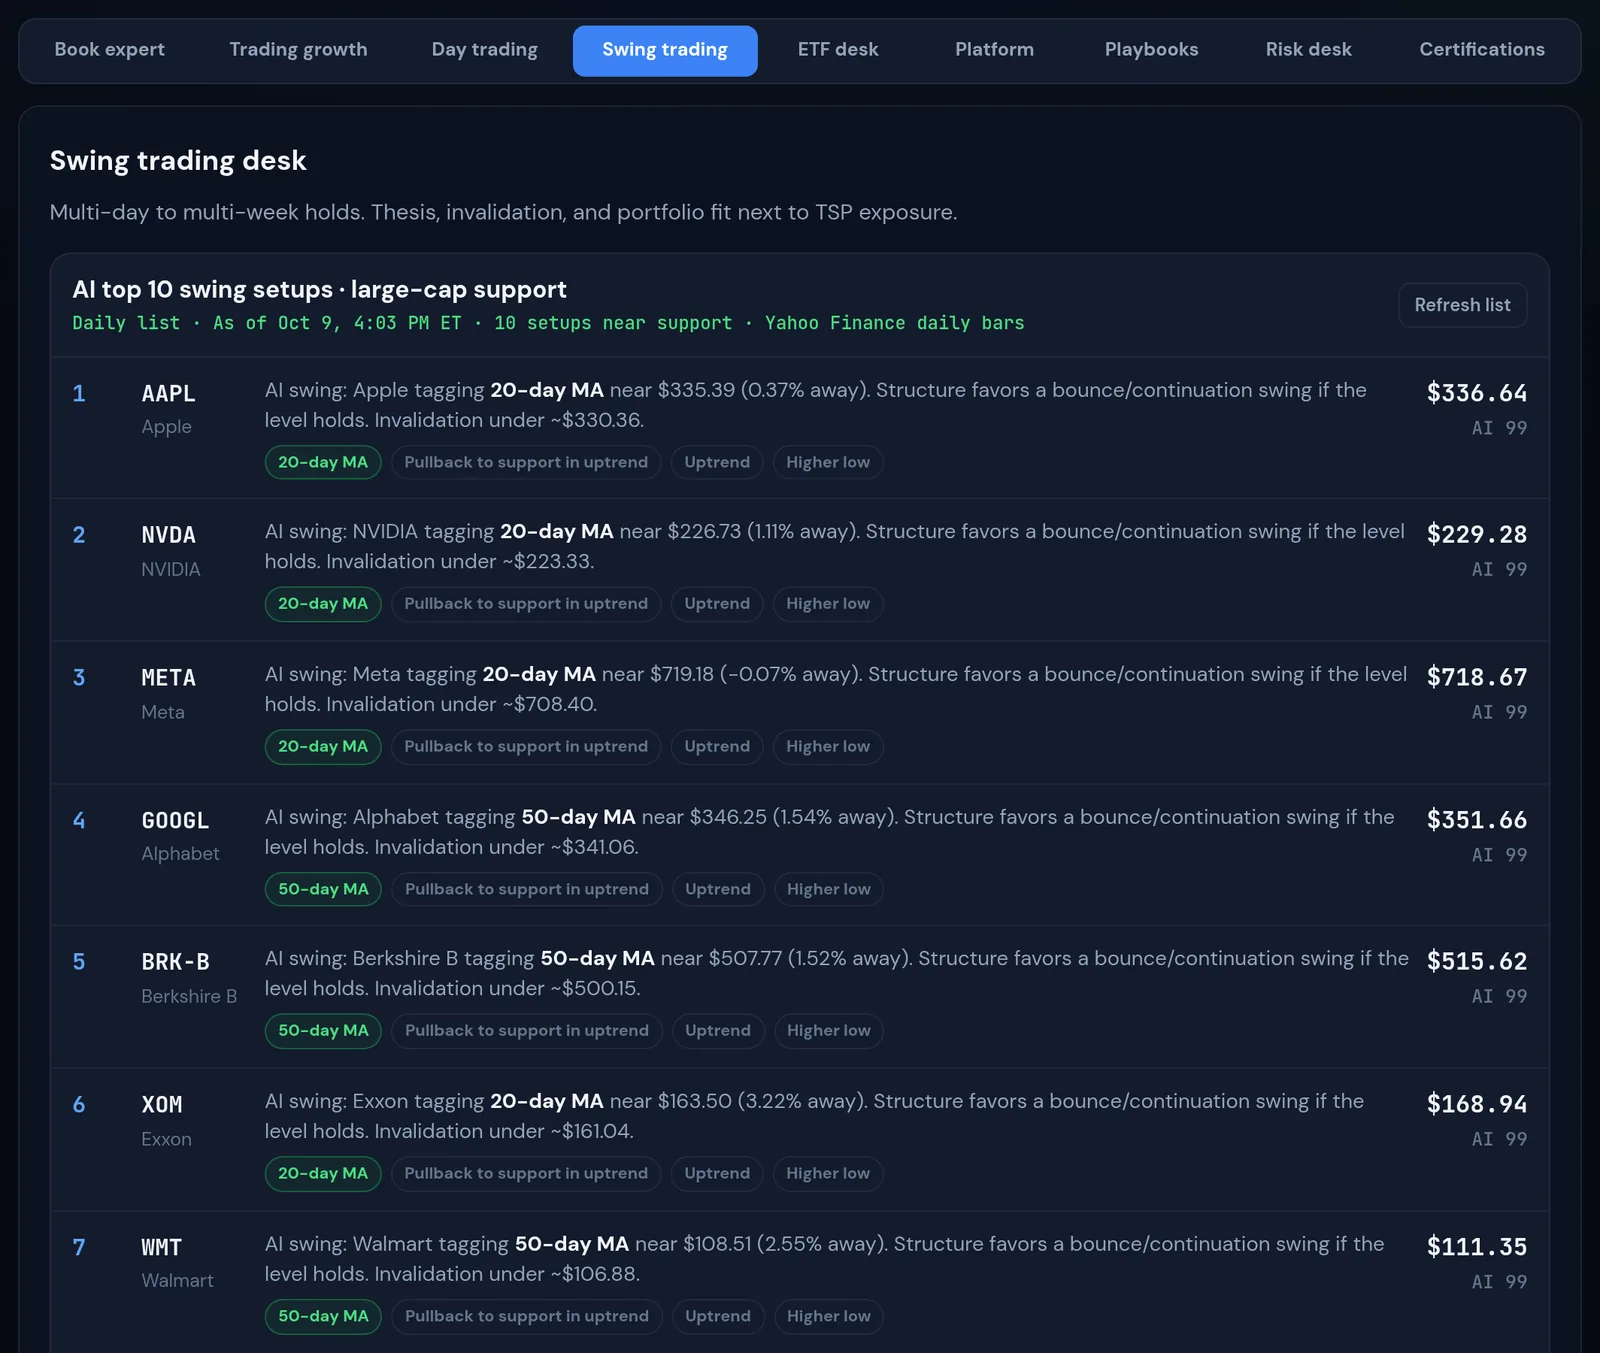Click the 50-day MA tag on BRK-B row
The width and height of the screenshot is (1600, 1353).
point(323,1031)
